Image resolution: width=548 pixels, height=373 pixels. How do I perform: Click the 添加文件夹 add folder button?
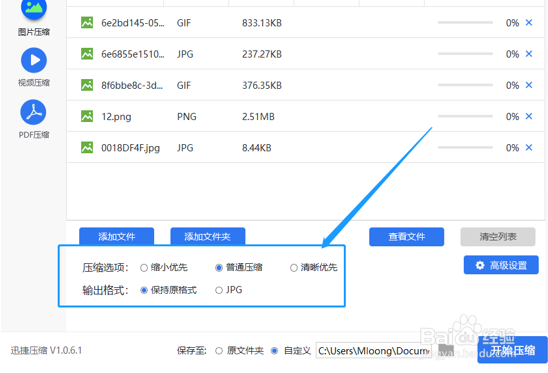(208, 237)
